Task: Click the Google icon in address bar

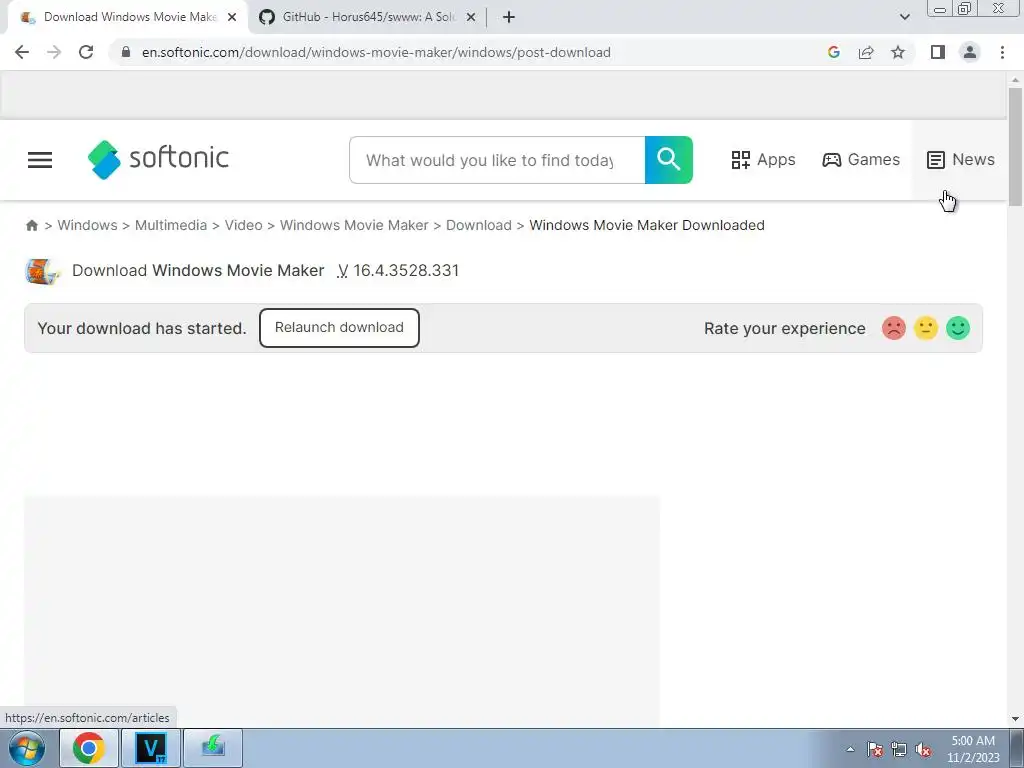Action: [x=833, y=52]
